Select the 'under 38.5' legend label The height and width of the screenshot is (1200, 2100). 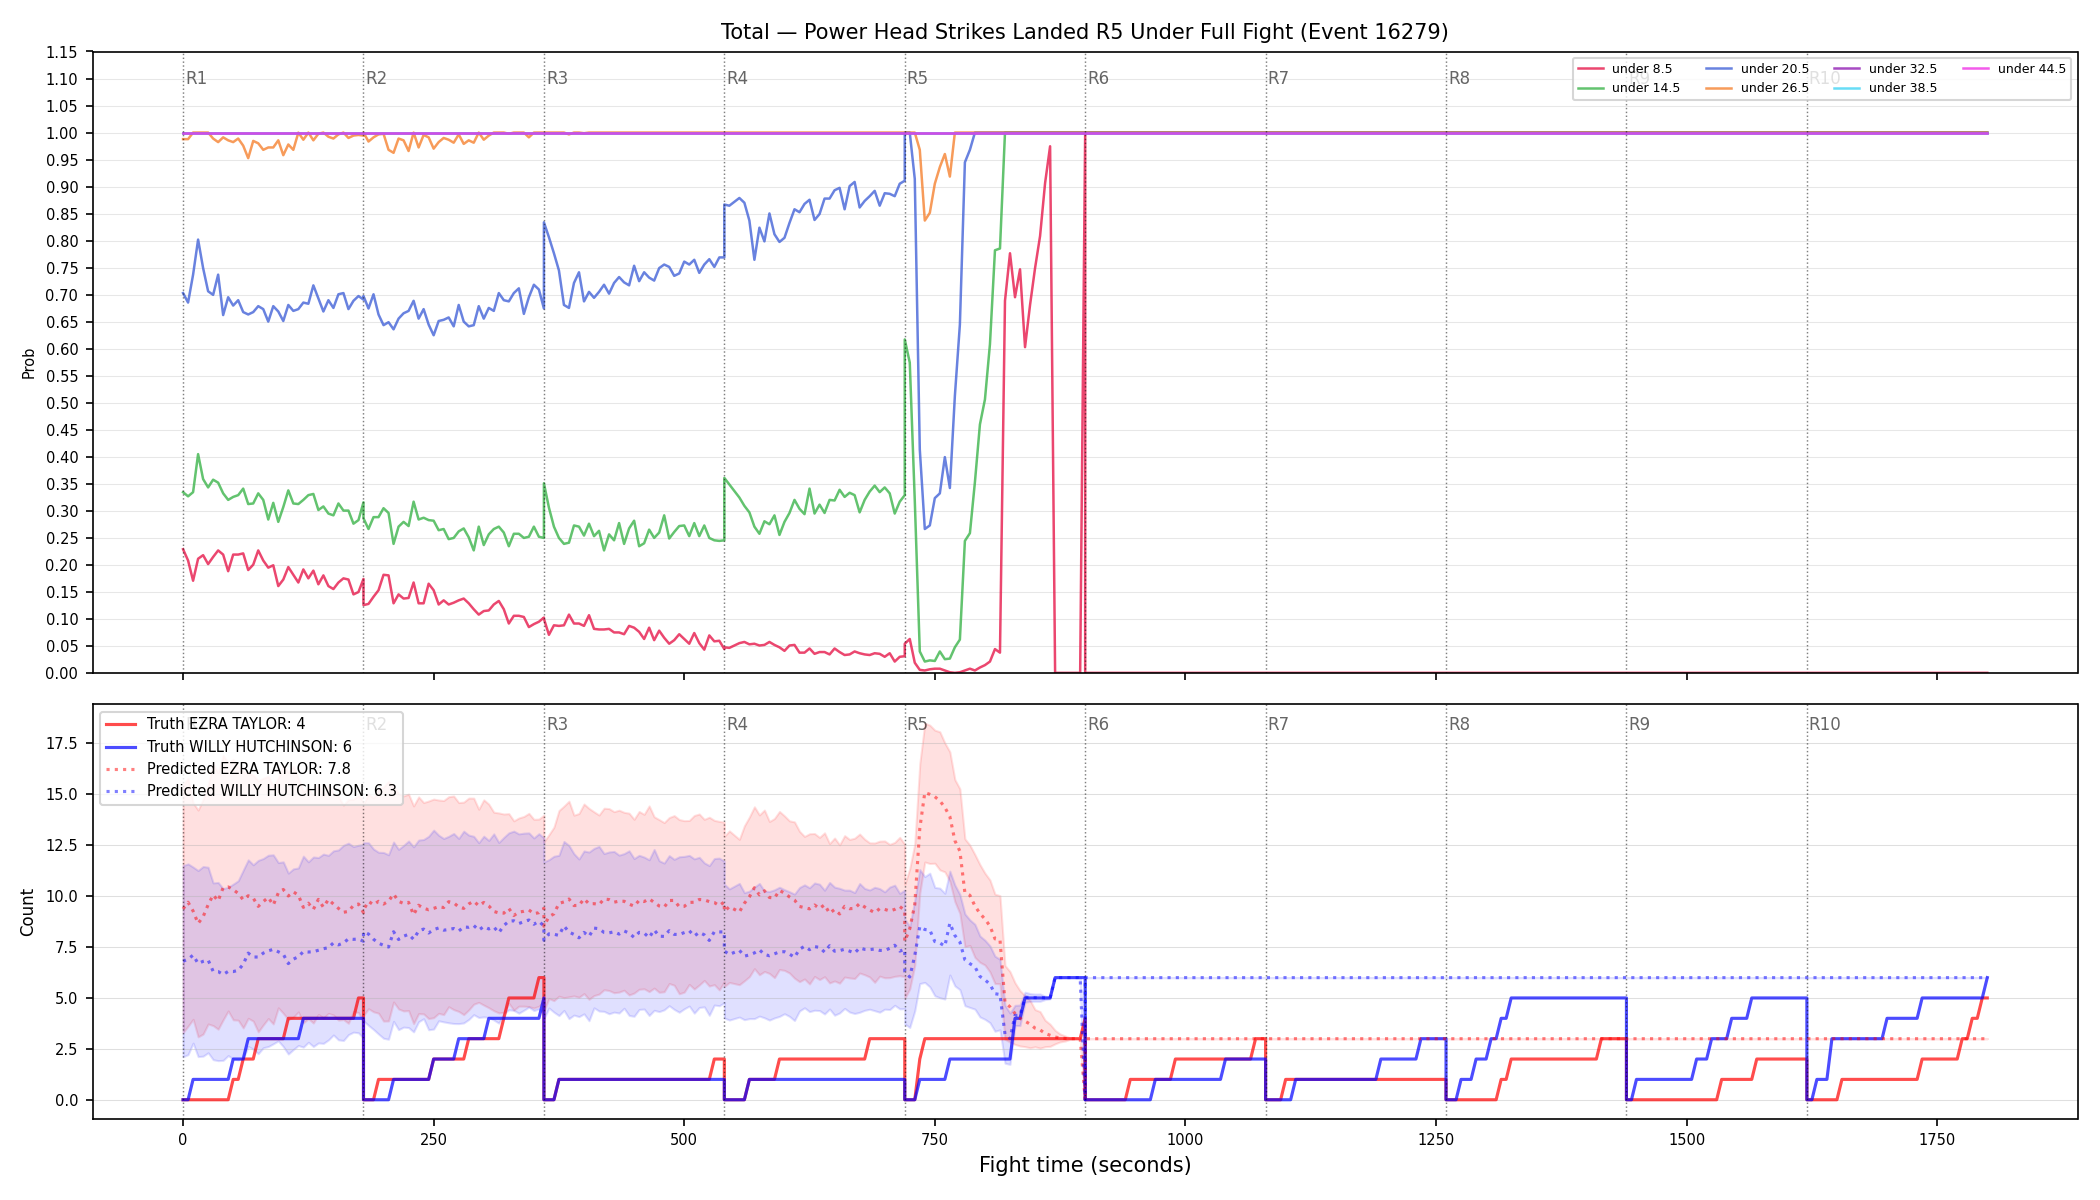1902,88
